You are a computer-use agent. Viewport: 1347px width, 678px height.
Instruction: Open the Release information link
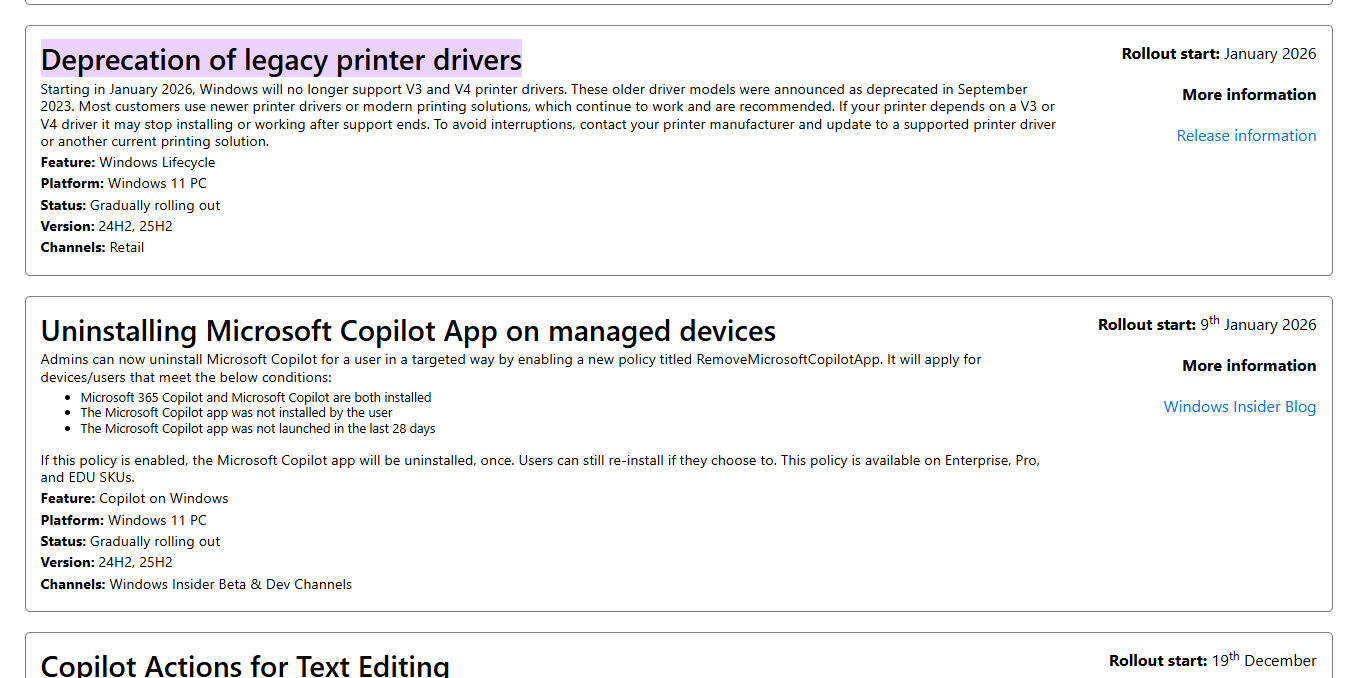tap(1246, 135)
